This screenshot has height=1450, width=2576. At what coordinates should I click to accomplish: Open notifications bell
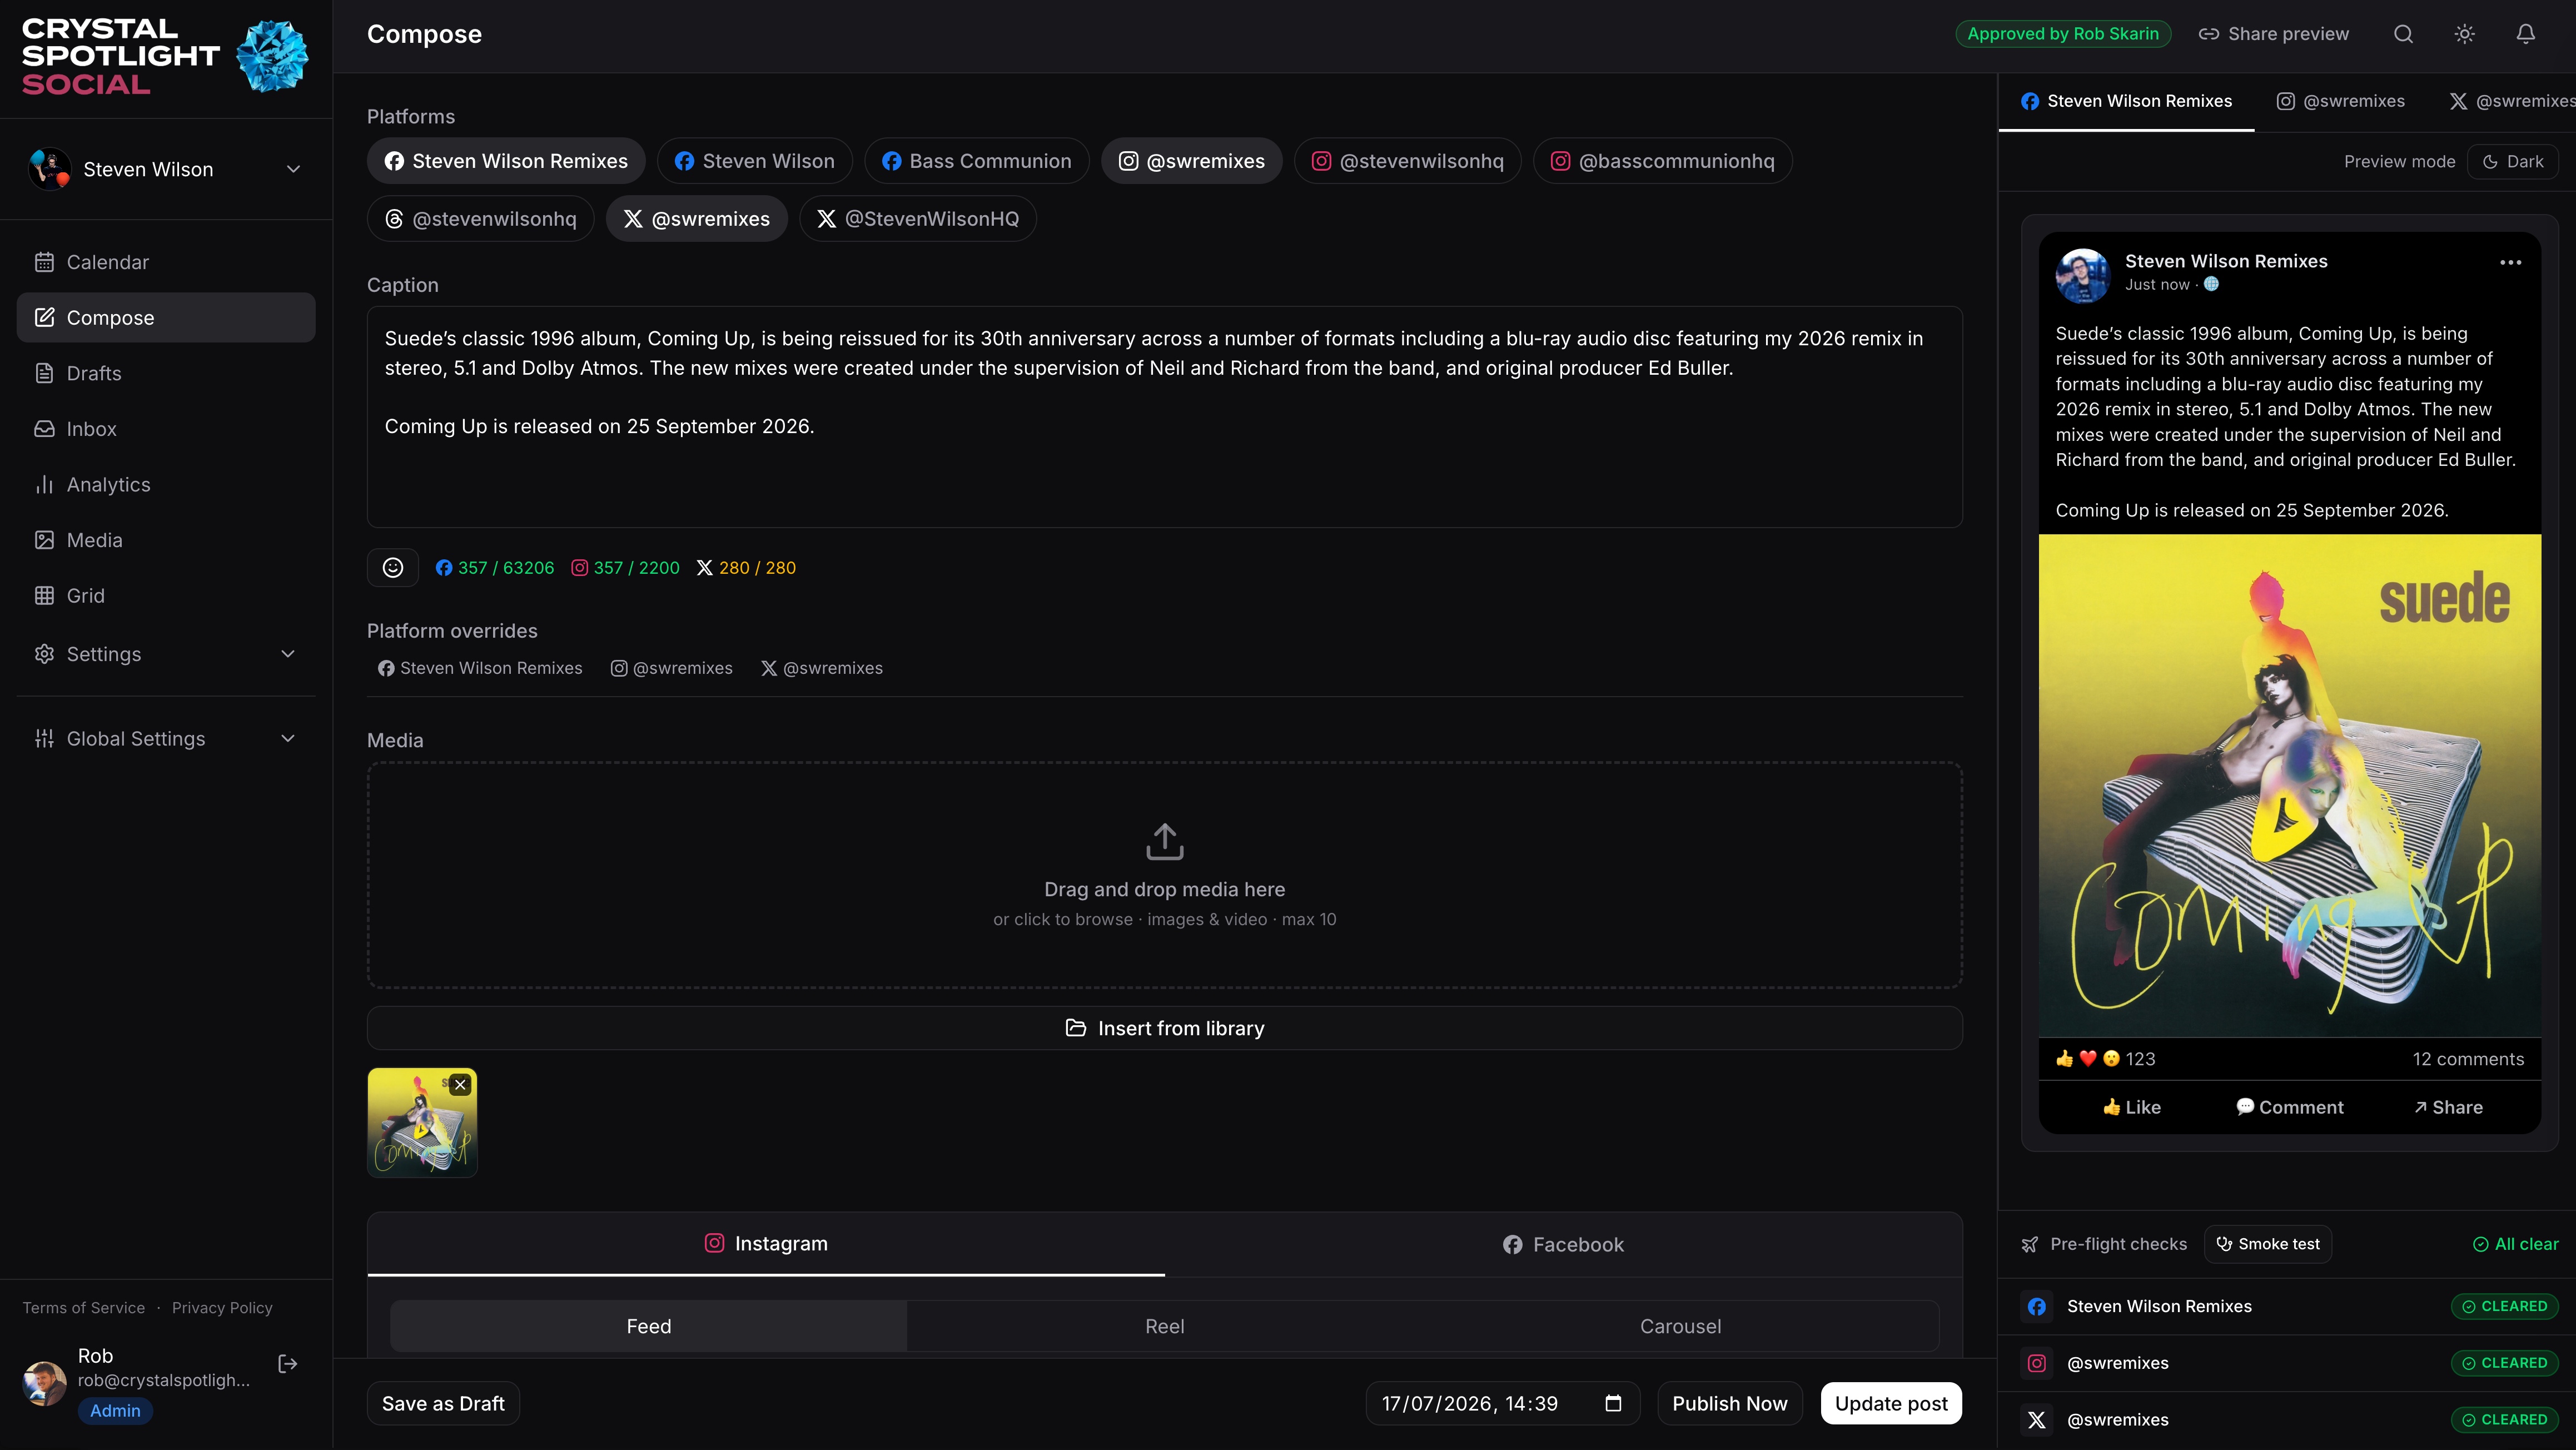click(2525, 34)
